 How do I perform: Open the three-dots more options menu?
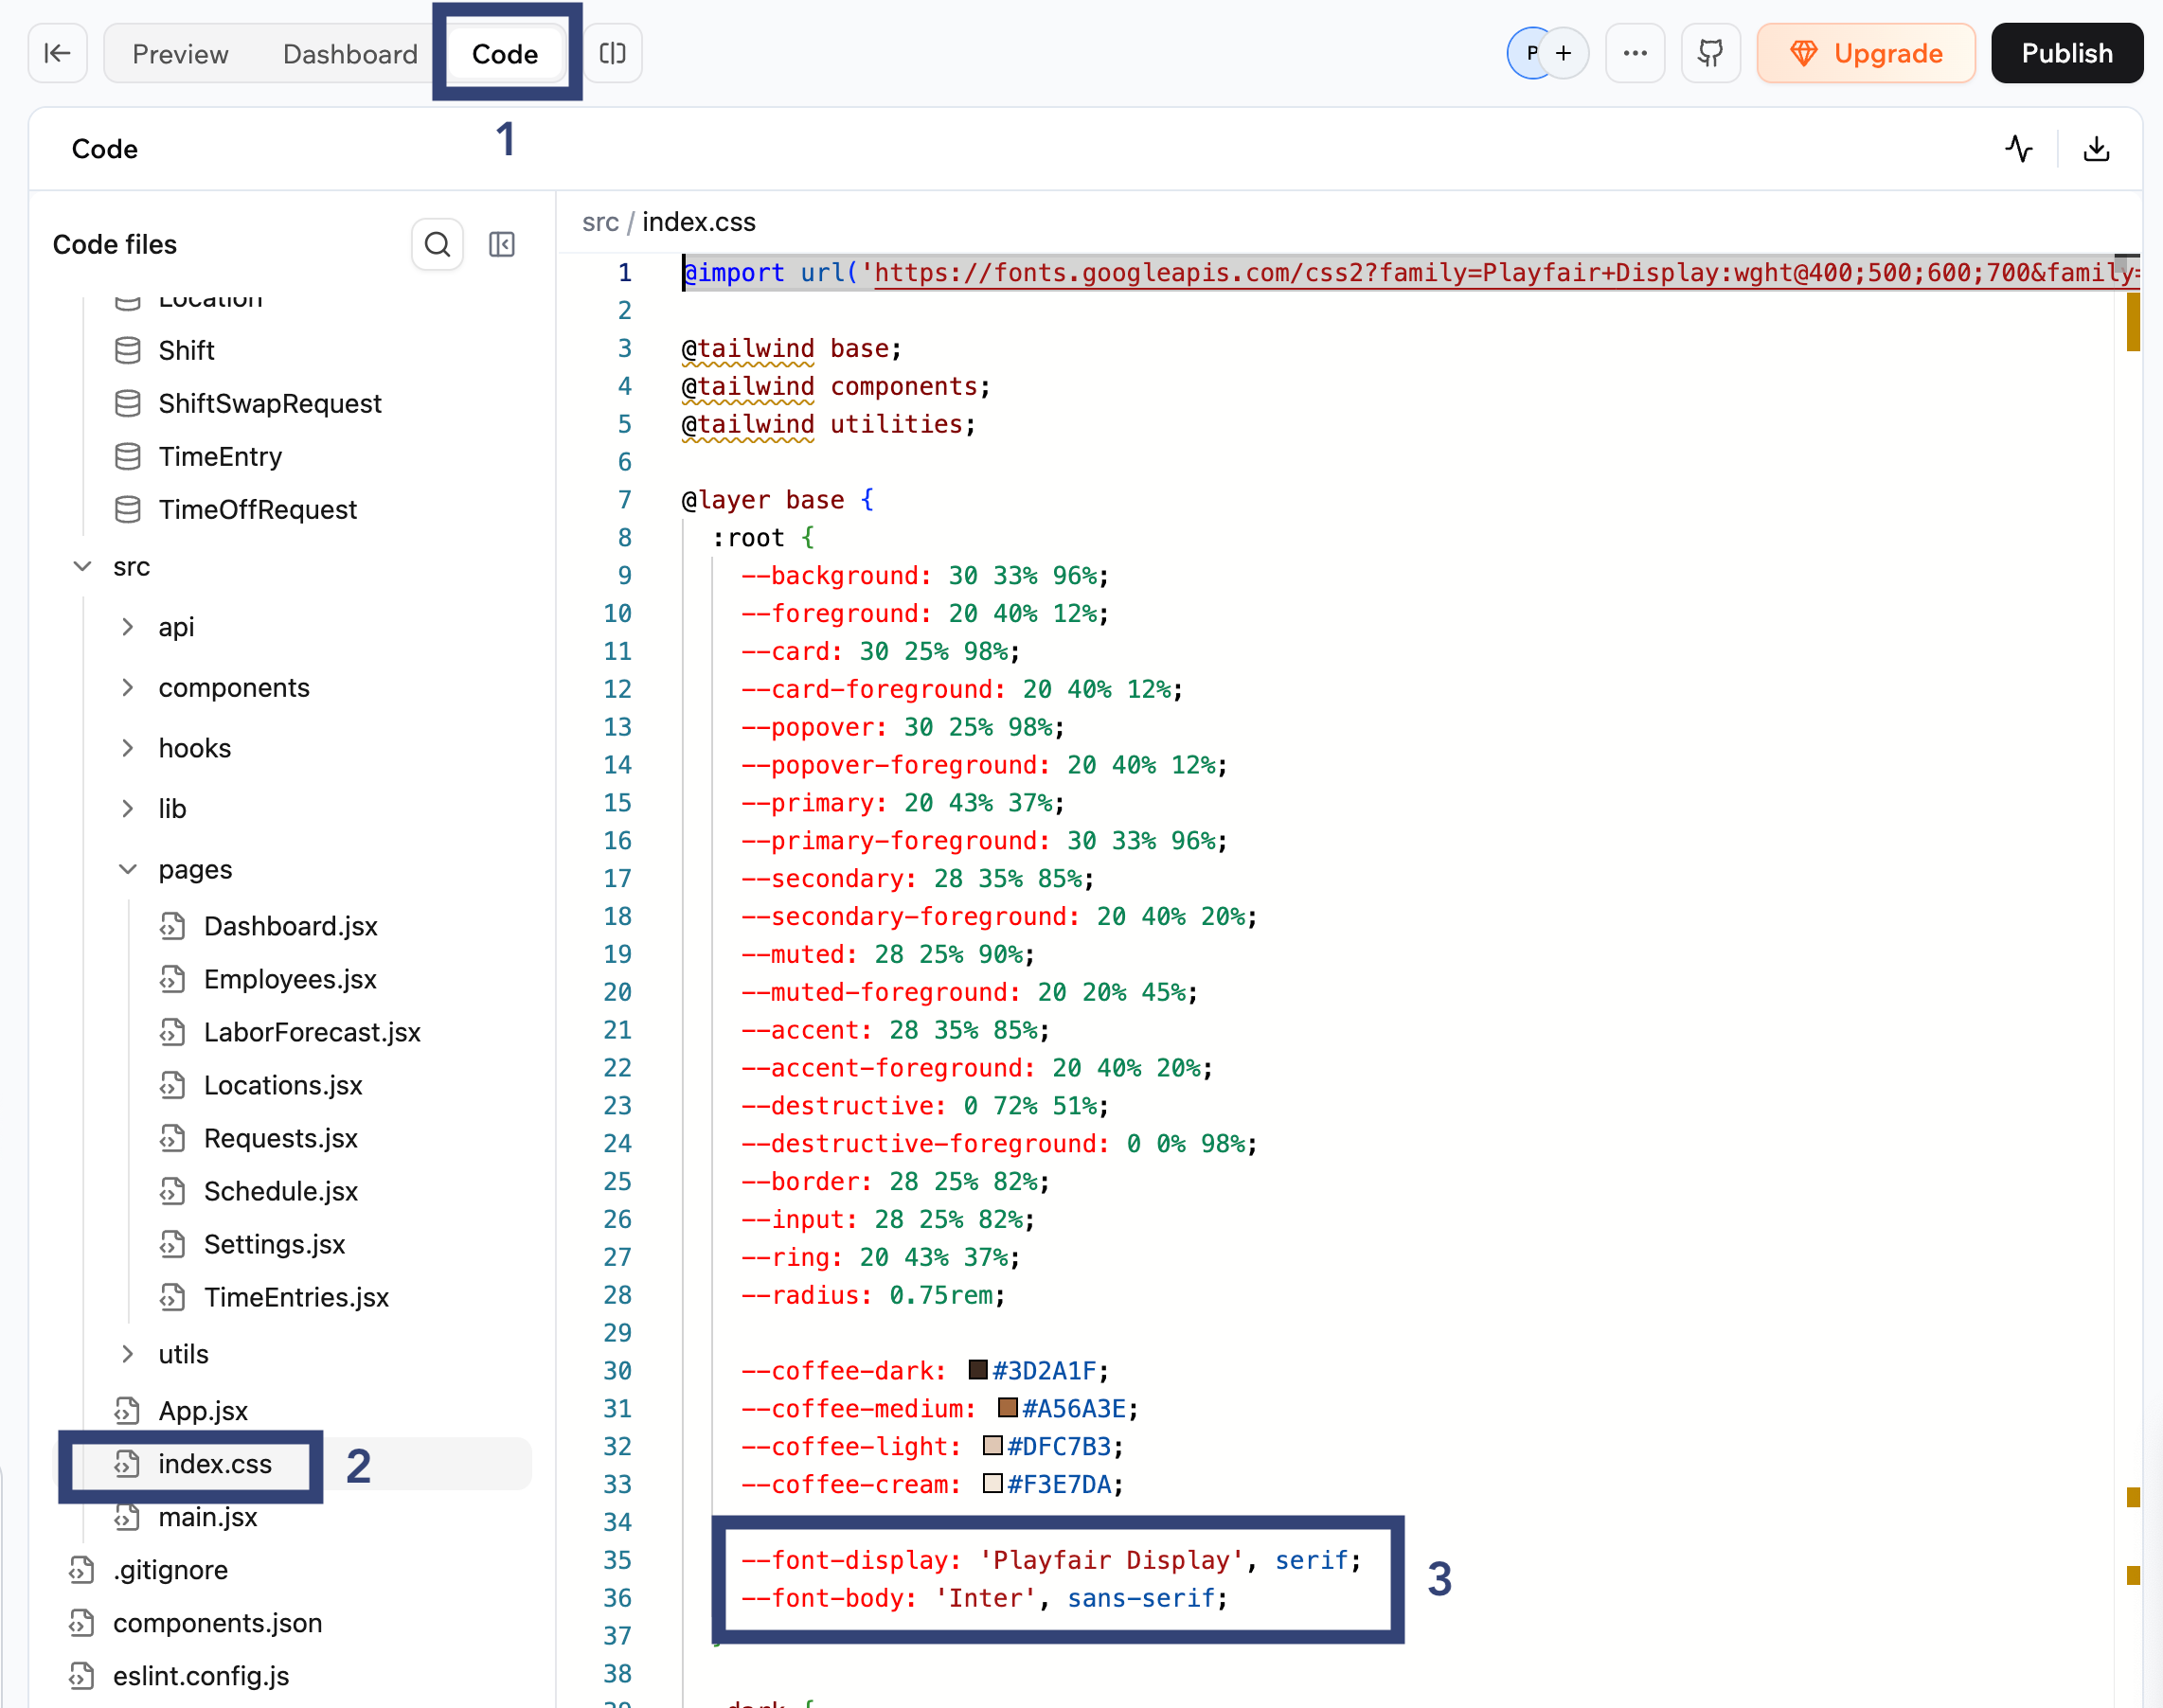pyautogui.click(x=1635, y=53)
